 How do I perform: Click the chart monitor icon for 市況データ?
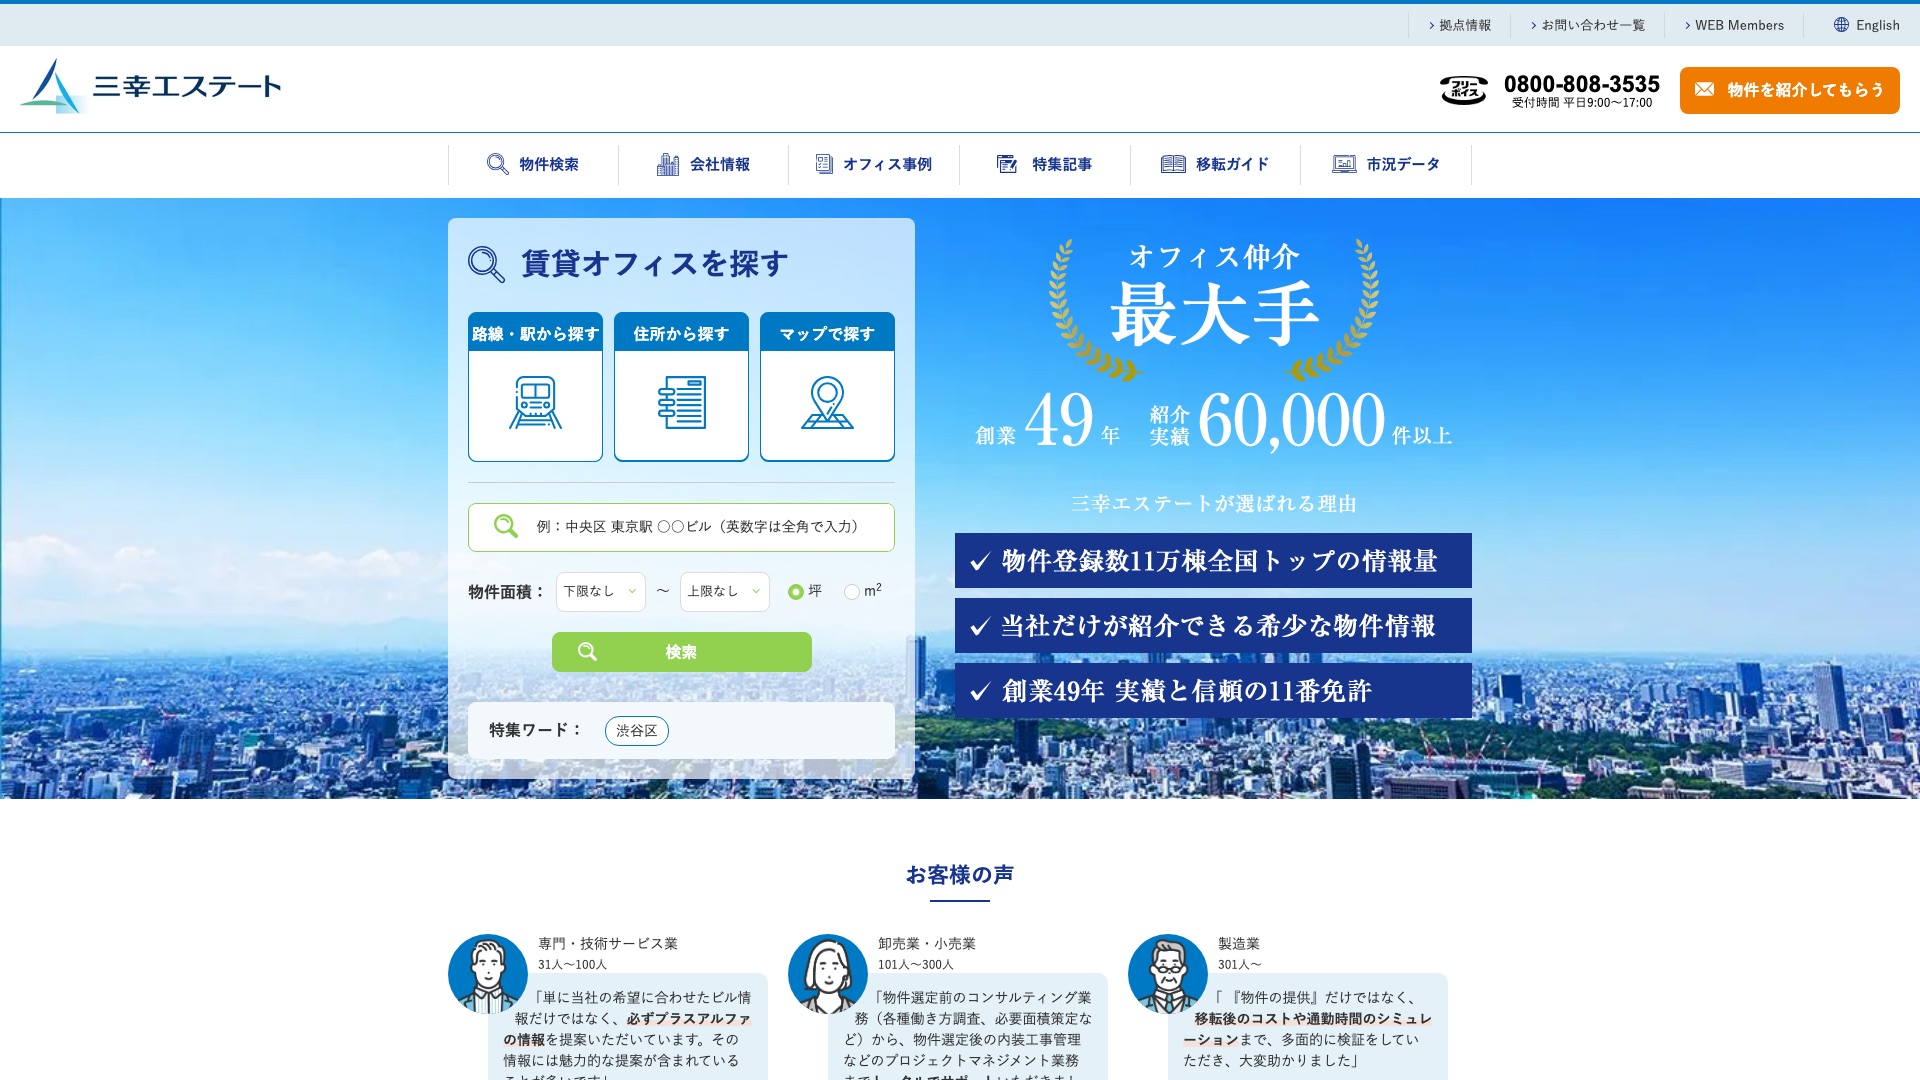tap(1344, 164)
